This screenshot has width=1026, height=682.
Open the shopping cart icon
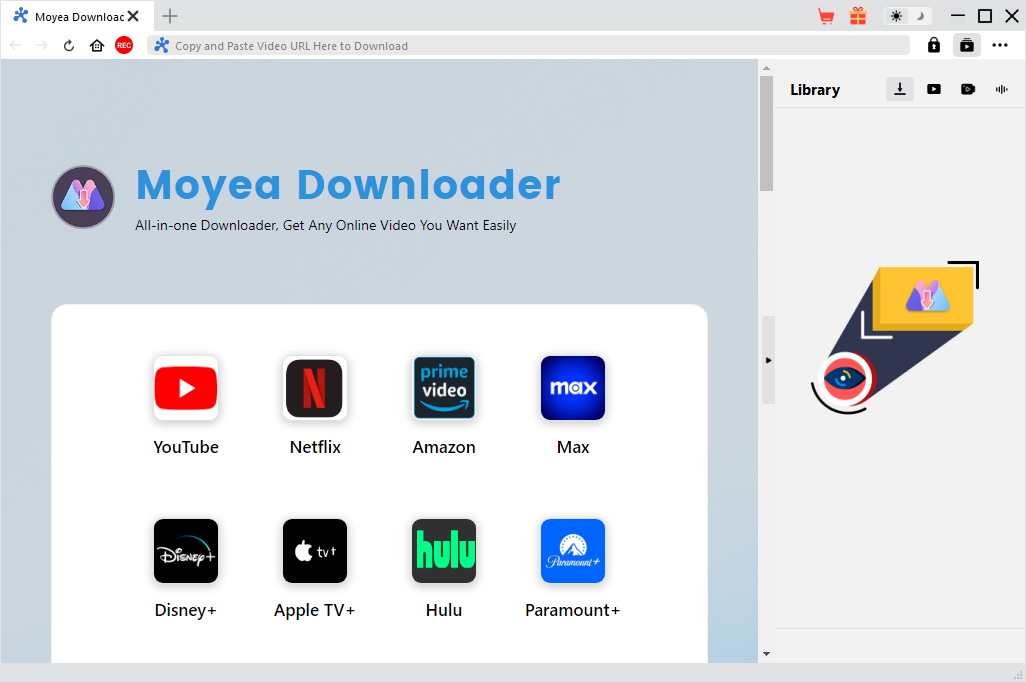(x=826, y=16)
